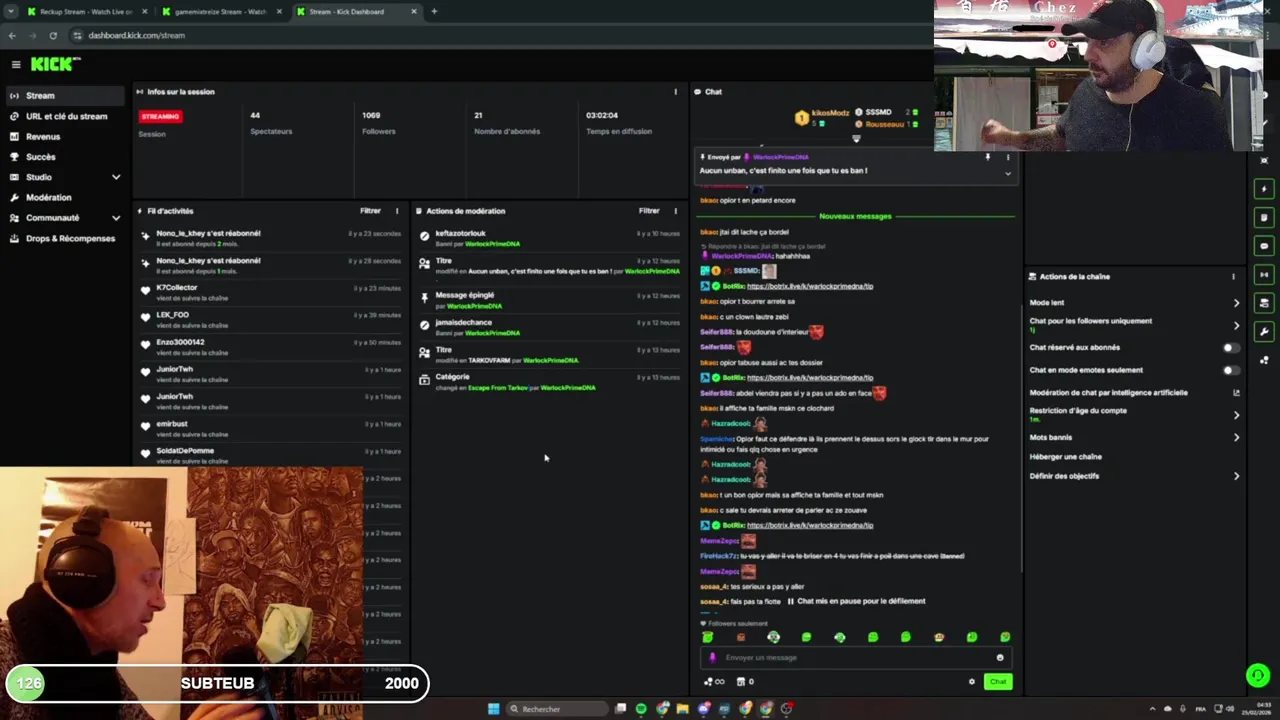Click the first green emote in quick bar

[x=707, y=637]
